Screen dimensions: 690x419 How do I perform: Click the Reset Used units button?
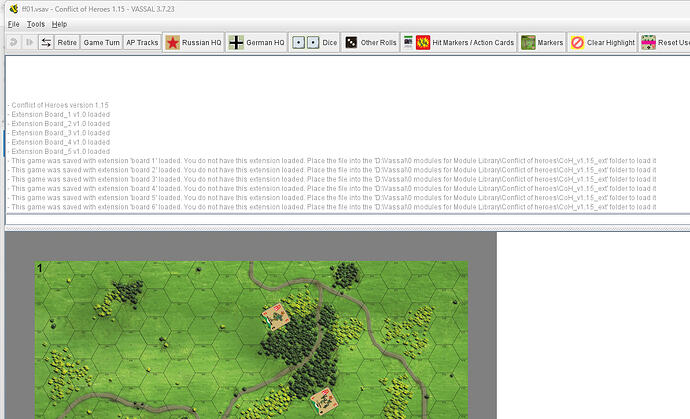point(664,42)
